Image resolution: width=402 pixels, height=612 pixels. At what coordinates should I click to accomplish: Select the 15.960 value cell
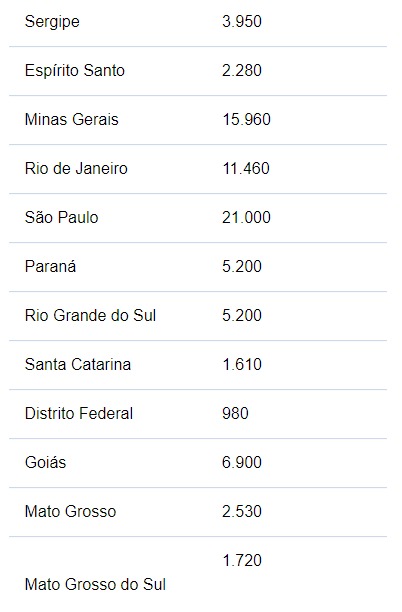(x=246, y=119)
